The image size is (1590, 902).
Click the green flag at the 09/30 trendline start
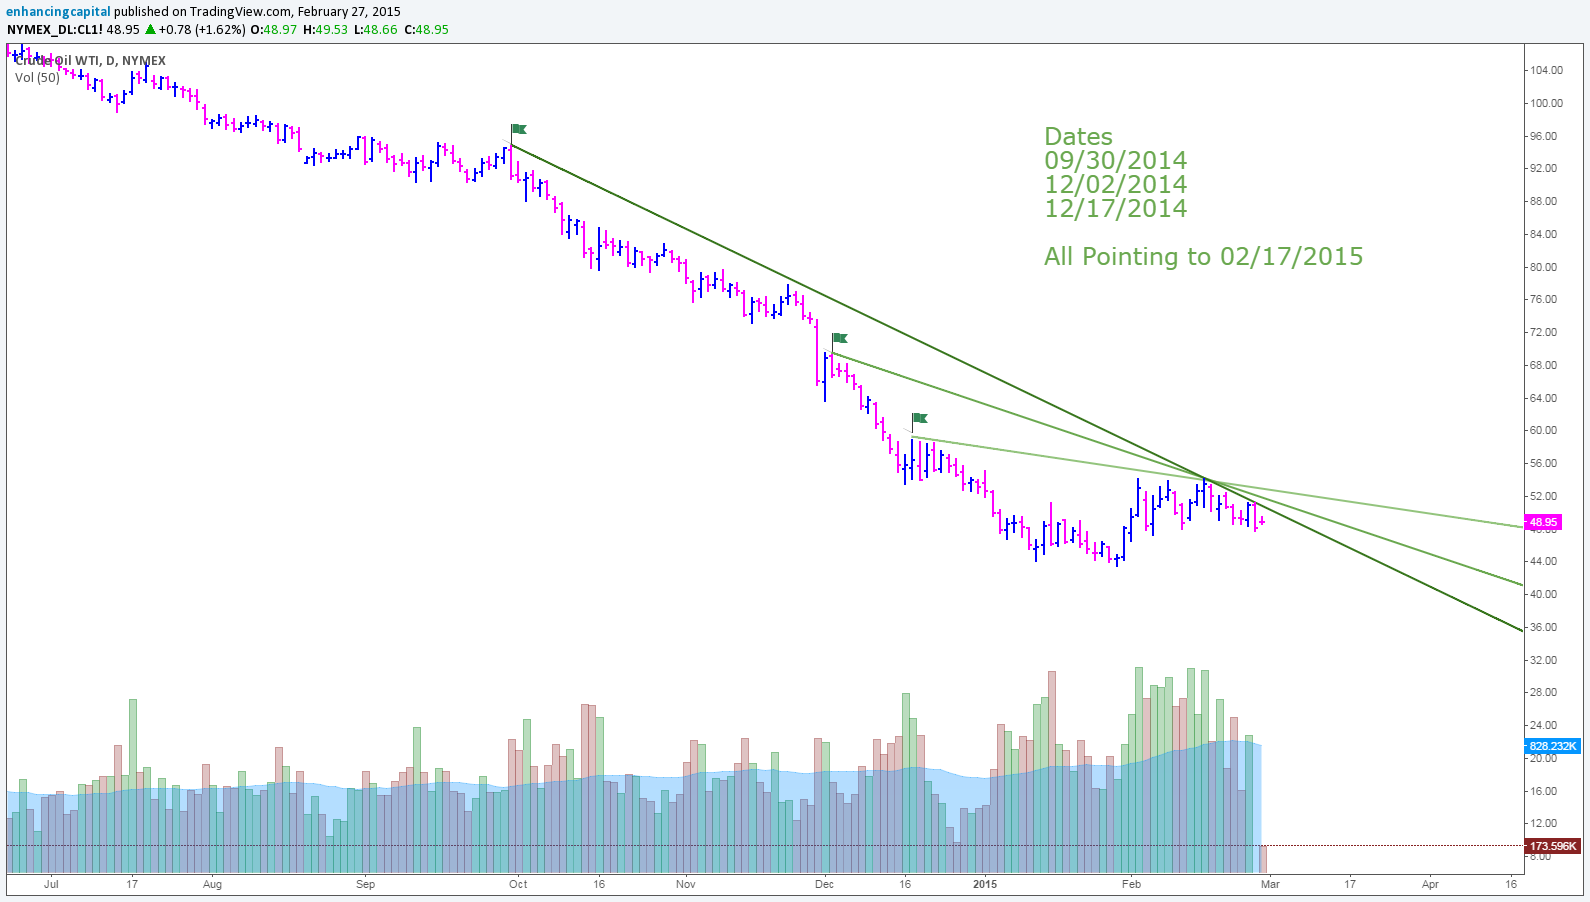pos(518,129)
